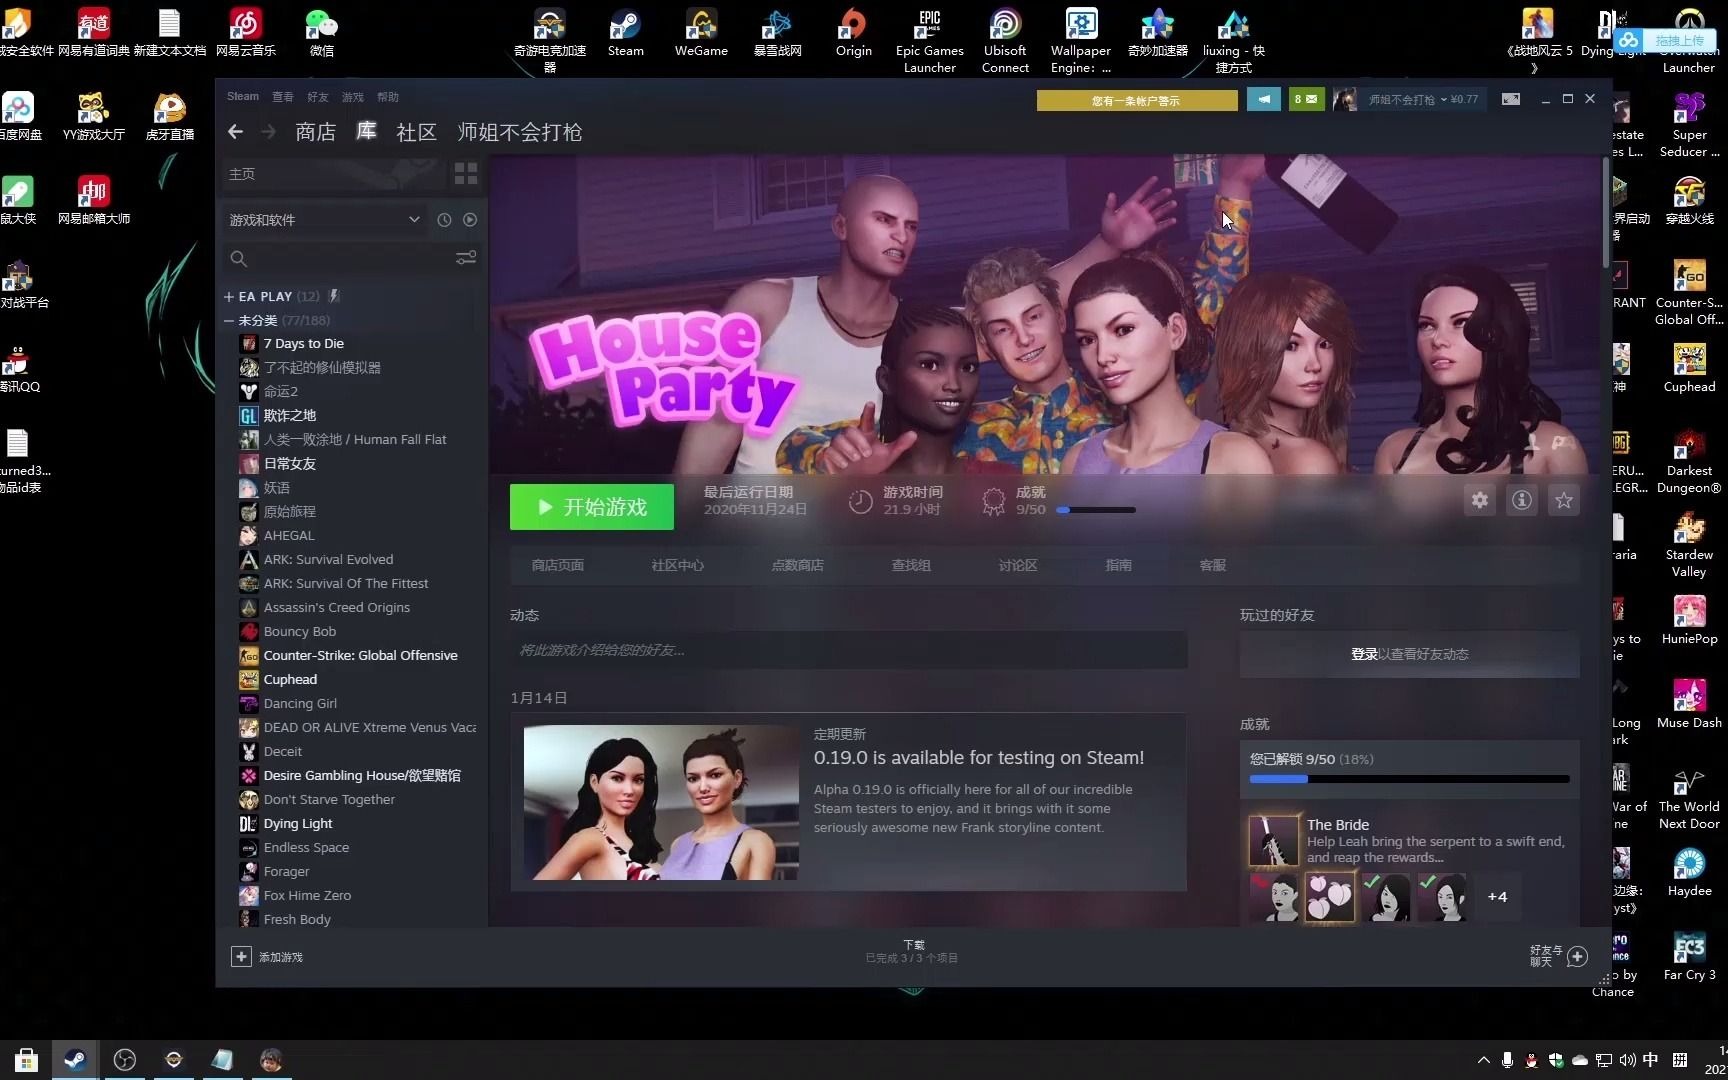This screenshot has width=1728, height=1080.
Task: Collapse the 未分类 collection
Action: [229, 321]
